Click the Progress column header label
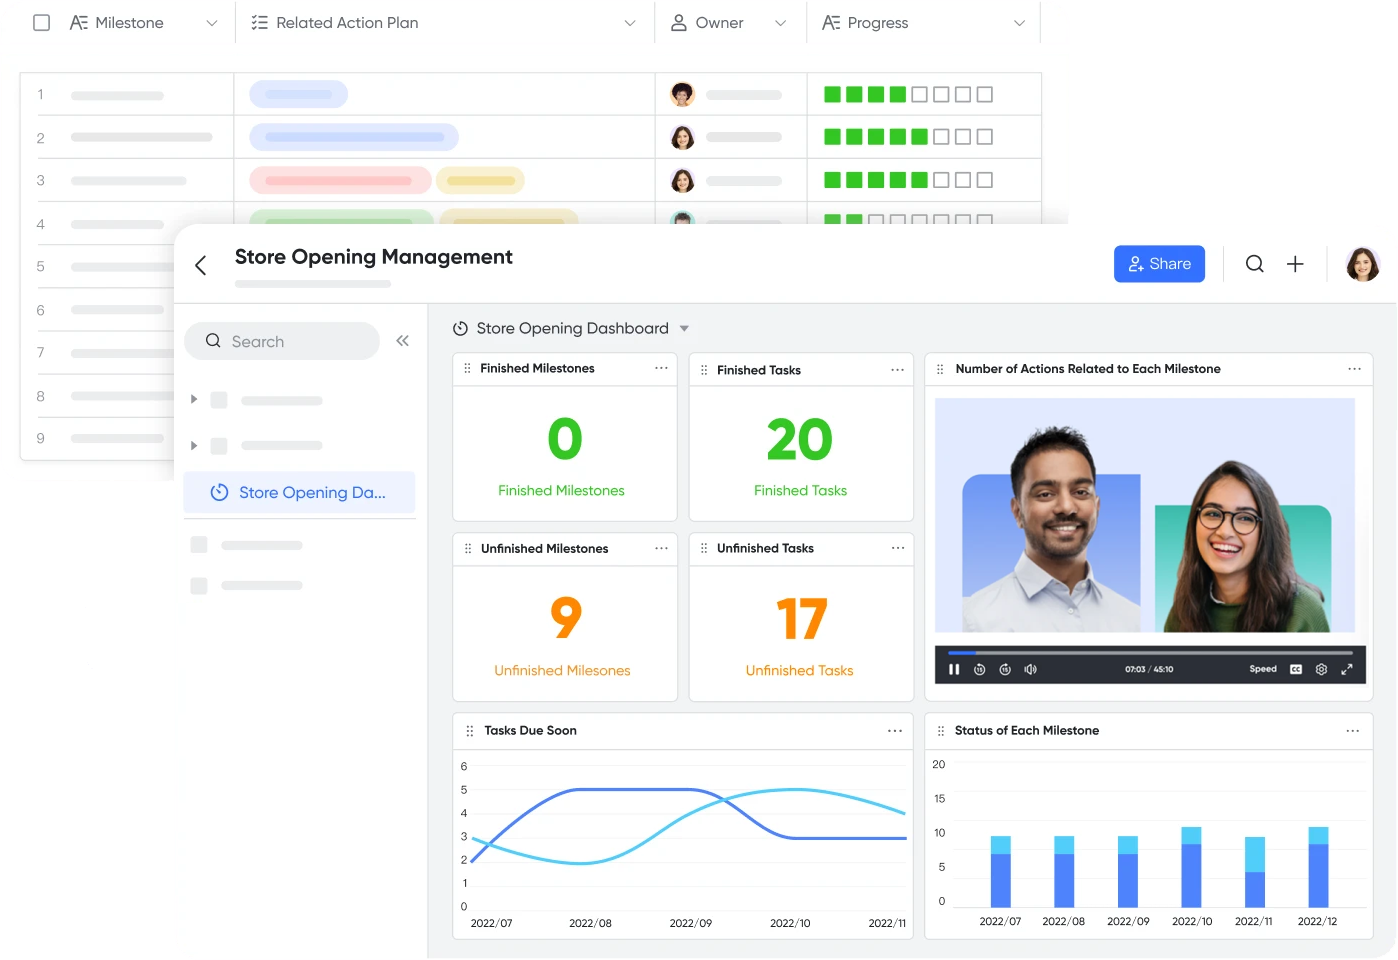Image resolution: width=1398 pixels, height=960 pixels. pos(877,22)
